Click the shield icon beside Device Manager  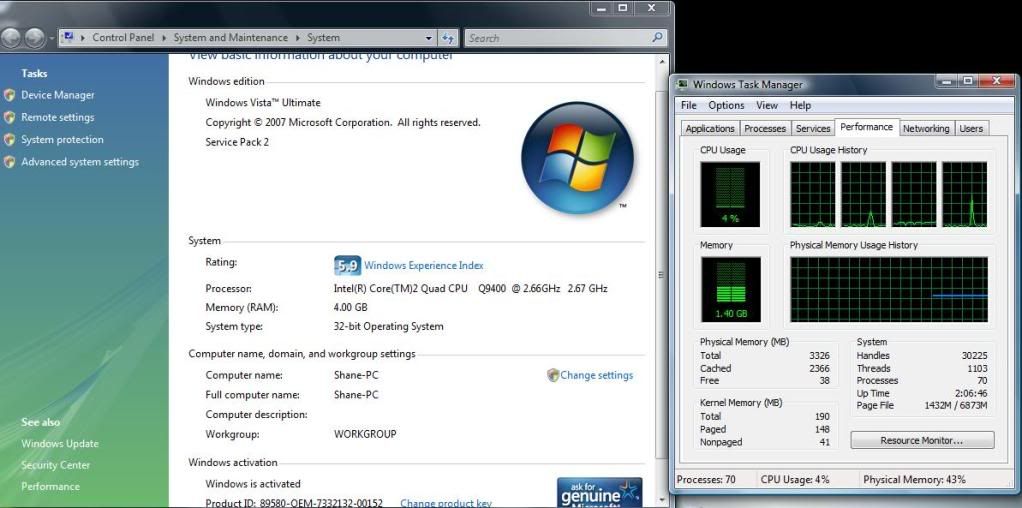(x=9, y=95)
